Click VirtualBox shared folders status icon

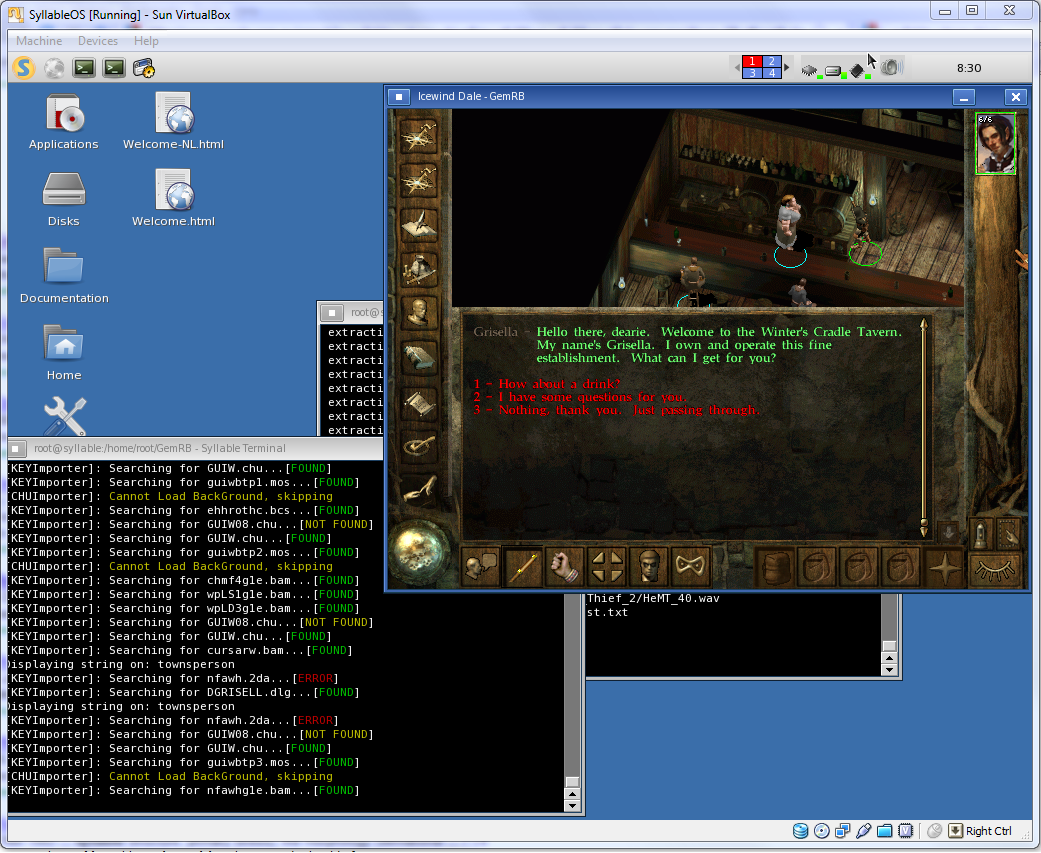pos(884,831)
